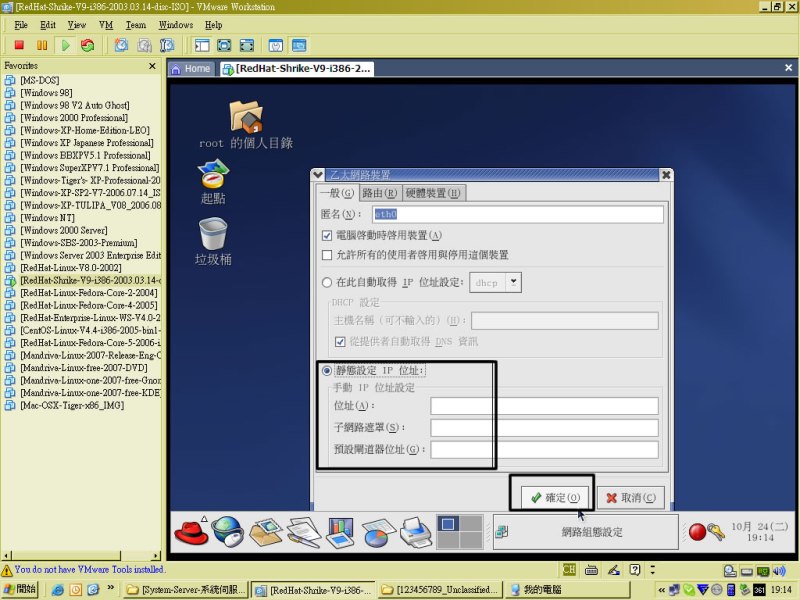800x600 pixels.
Task: Suspend the VM with the pause icon
Action: click(42, 45)
